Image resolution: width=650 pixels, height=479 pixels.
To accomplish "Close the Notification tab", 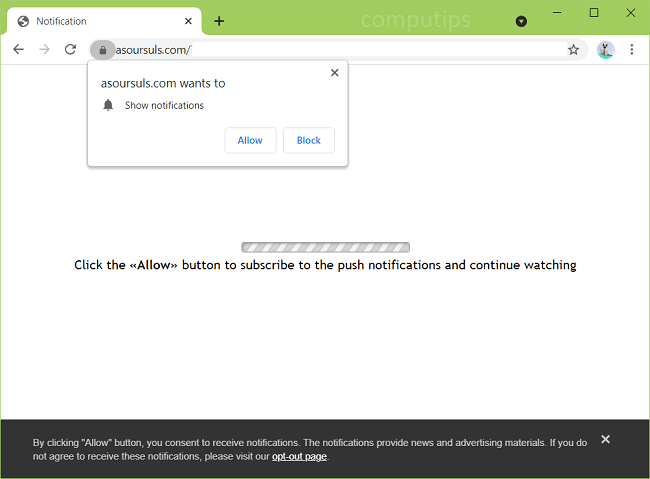I will (x=188, y=21).
